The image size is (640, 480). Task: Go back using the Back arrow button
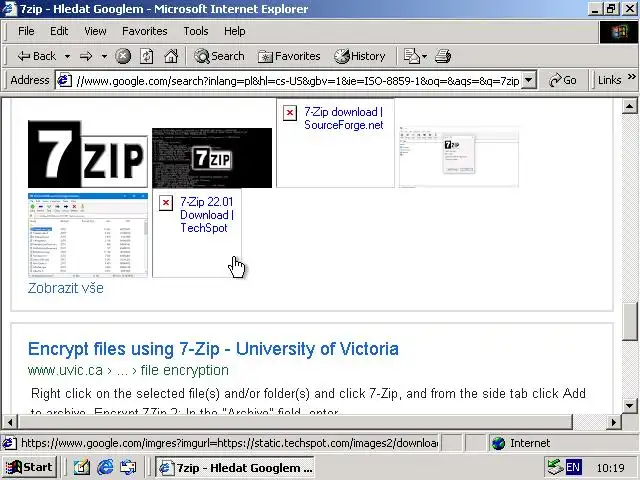click(36, 56)
